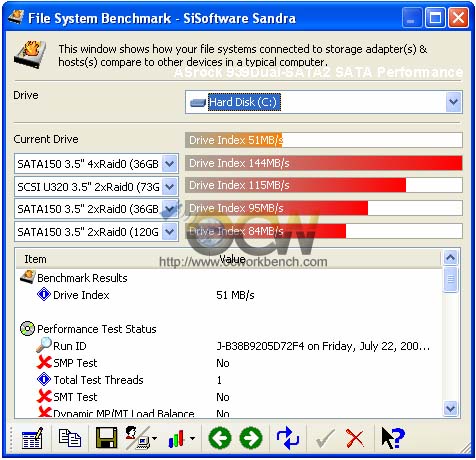Select the Performance Test Status heading
Image resolution: width=476 pixels, height=460 pixels.
[97, 329]
